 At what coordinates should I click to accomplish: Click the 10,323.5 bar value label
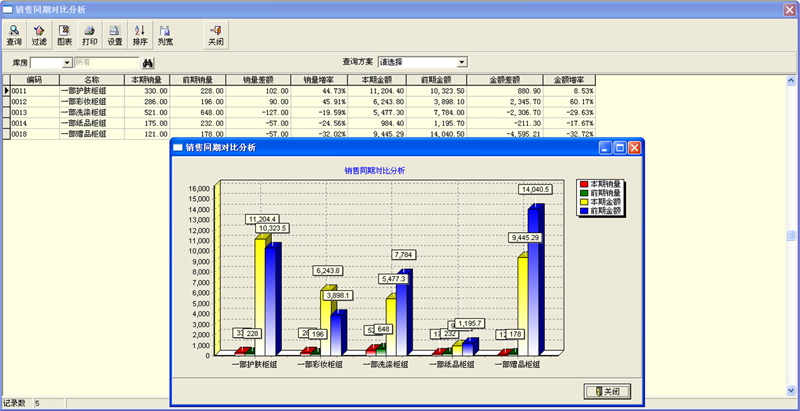pyautogui.click(x=273, y=228)
